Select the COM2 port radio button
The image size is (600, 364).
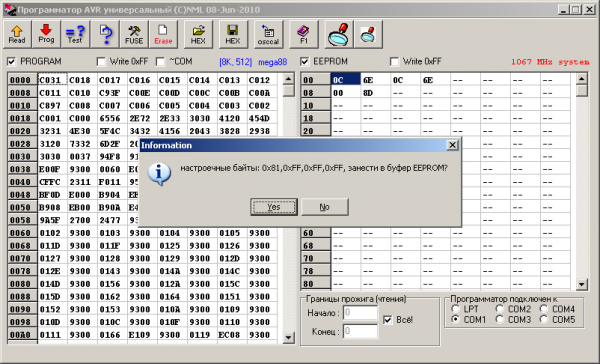pyautogui.click(x=500, y=309)
